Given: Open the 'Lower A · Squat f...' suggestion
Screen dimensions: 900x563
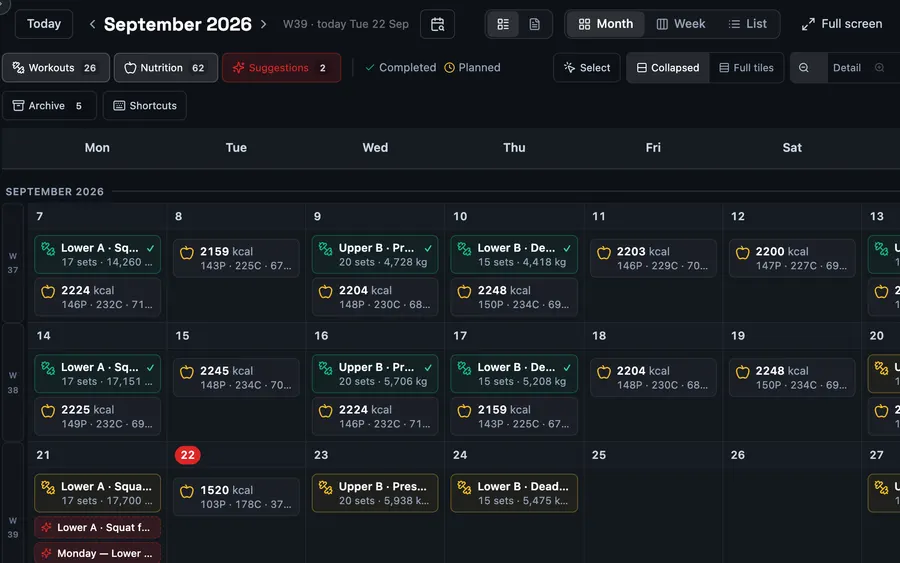Looking at the screenshot, I should [98, 527].
